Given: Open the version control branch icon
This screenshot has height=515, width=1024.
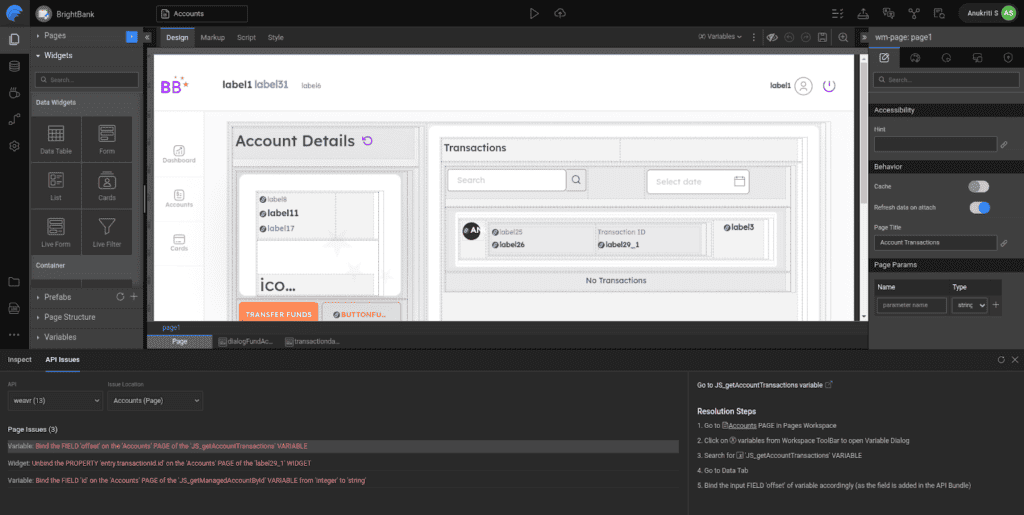Looking at the screenshot, I should tap(914, 13).
